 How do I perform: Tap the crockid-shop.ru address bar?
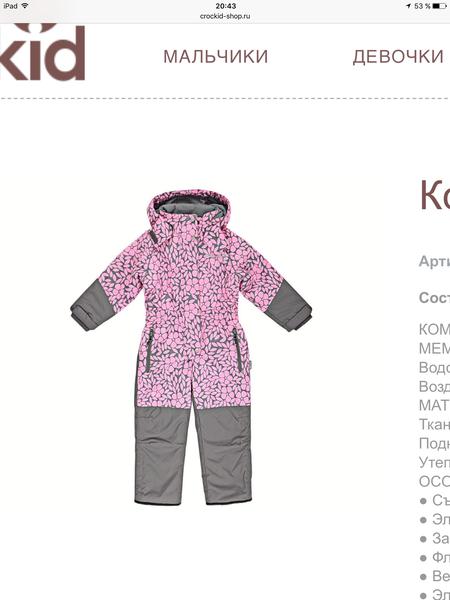point(225,17)
